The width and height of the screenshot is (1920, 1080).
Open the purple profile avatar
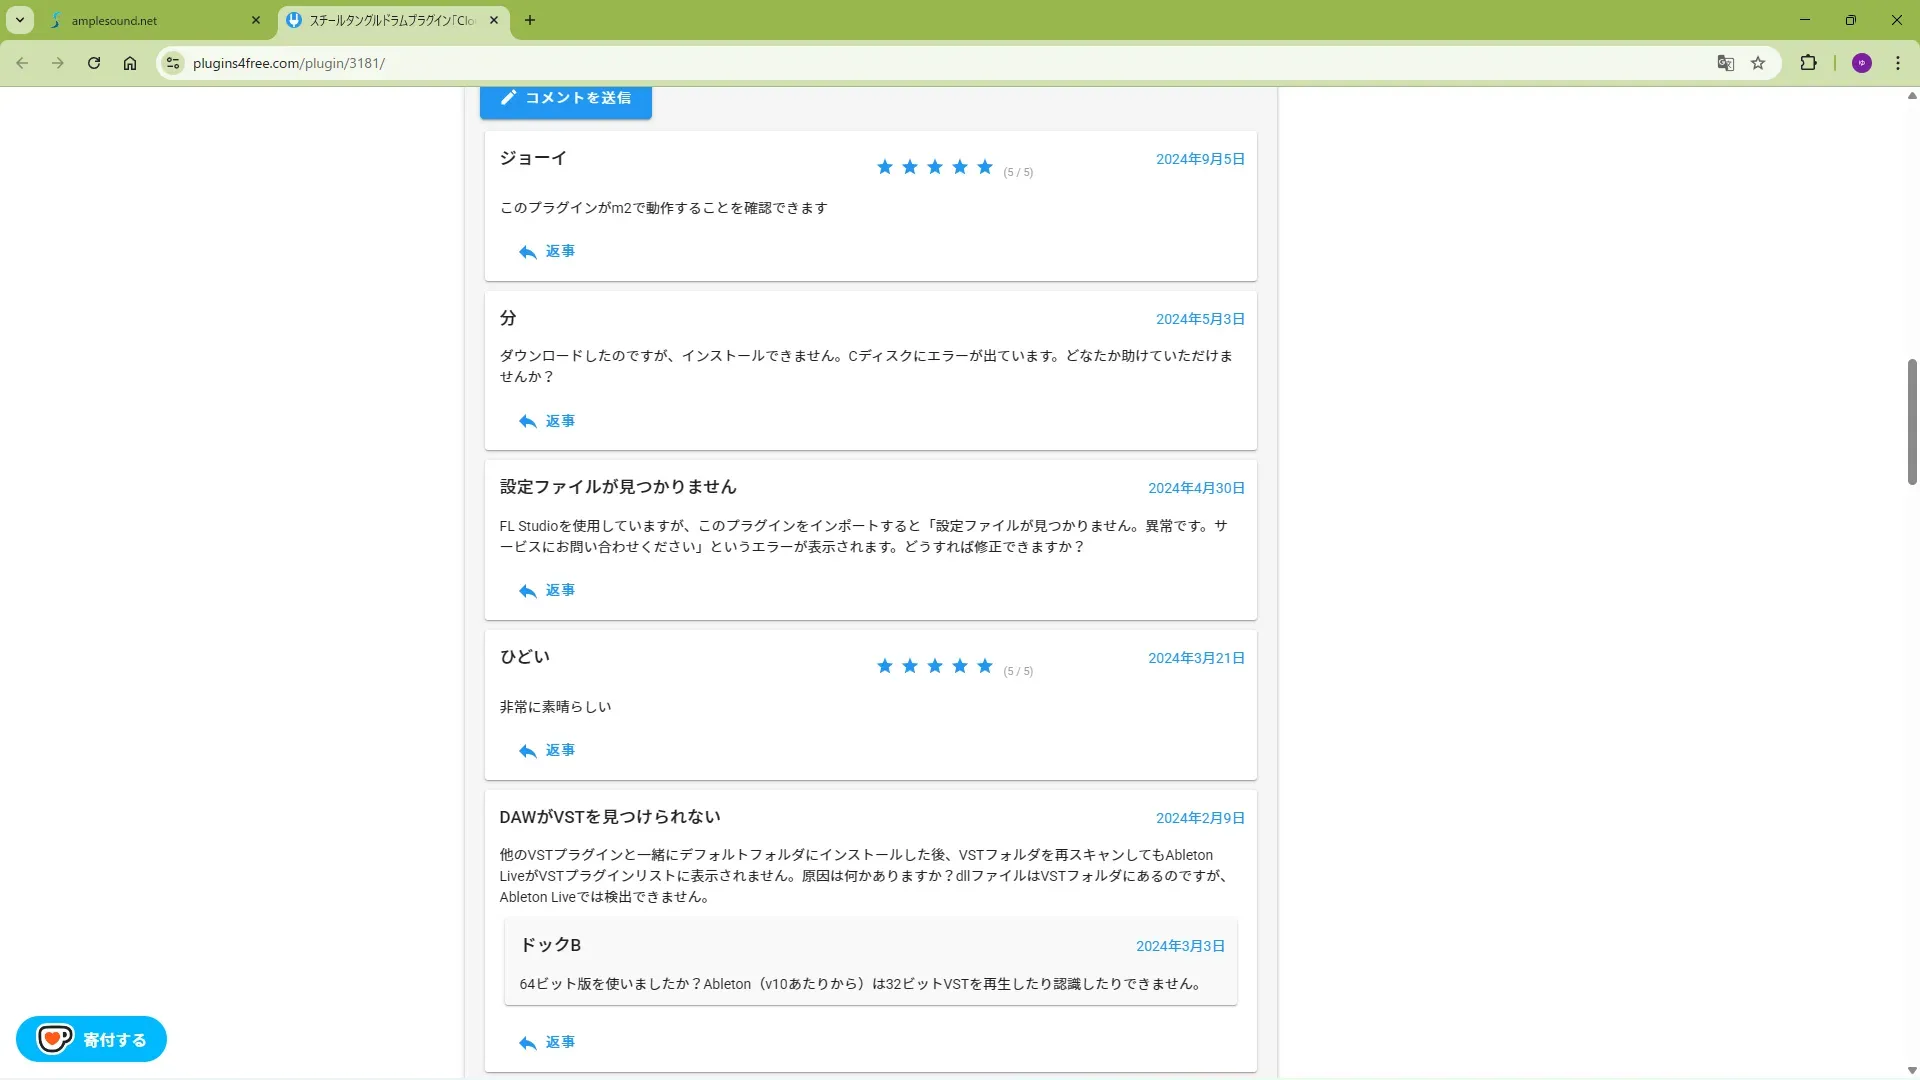pos(1861,63)
